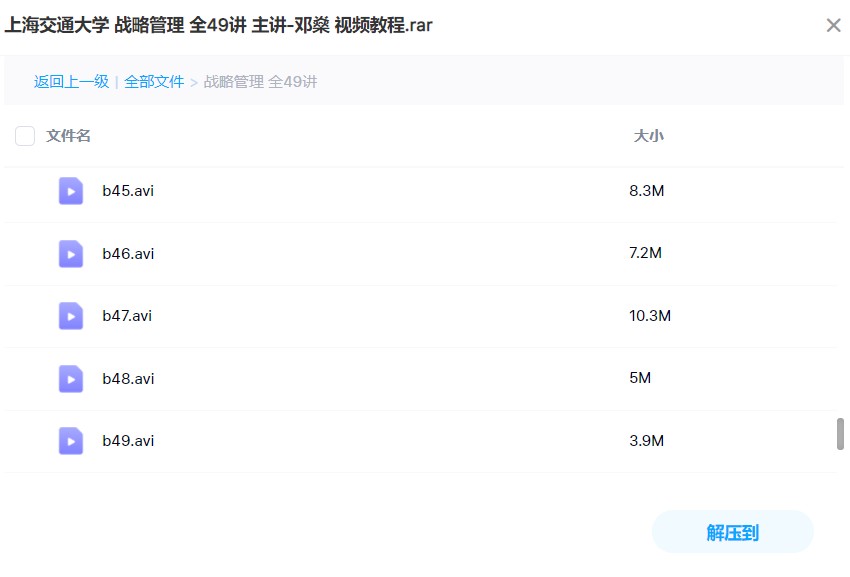This screenshot has height=577, width=850.
Task: Click the 解压到 extract button
Action: pyautogui.click(x=732, y=532)
